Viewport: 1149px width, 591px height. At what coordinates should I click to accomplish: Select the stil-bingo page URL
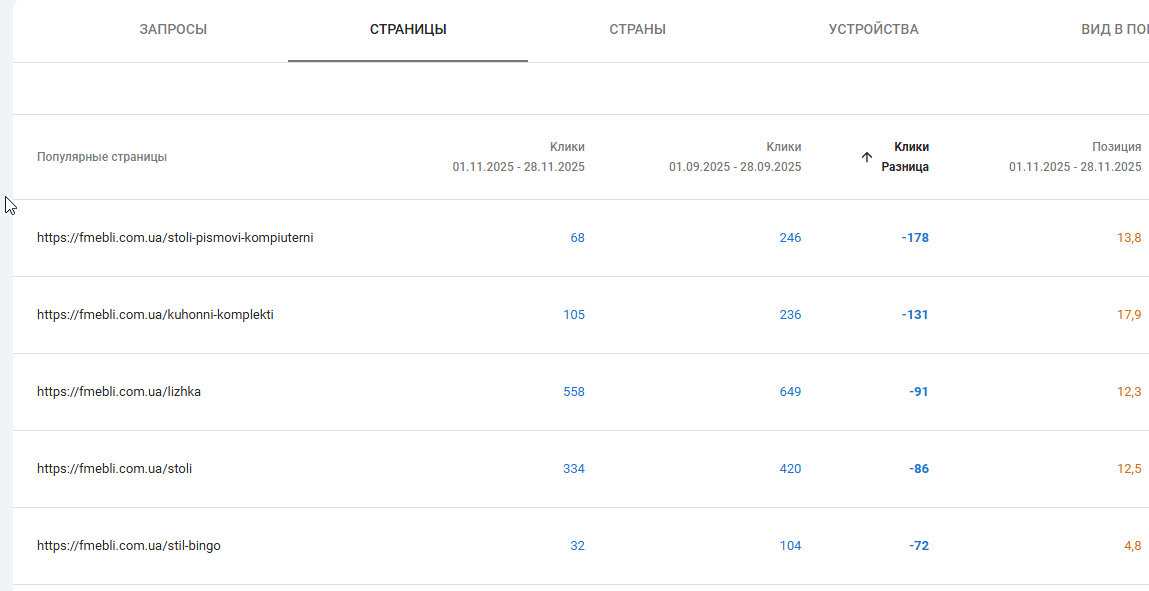(129, 546)
